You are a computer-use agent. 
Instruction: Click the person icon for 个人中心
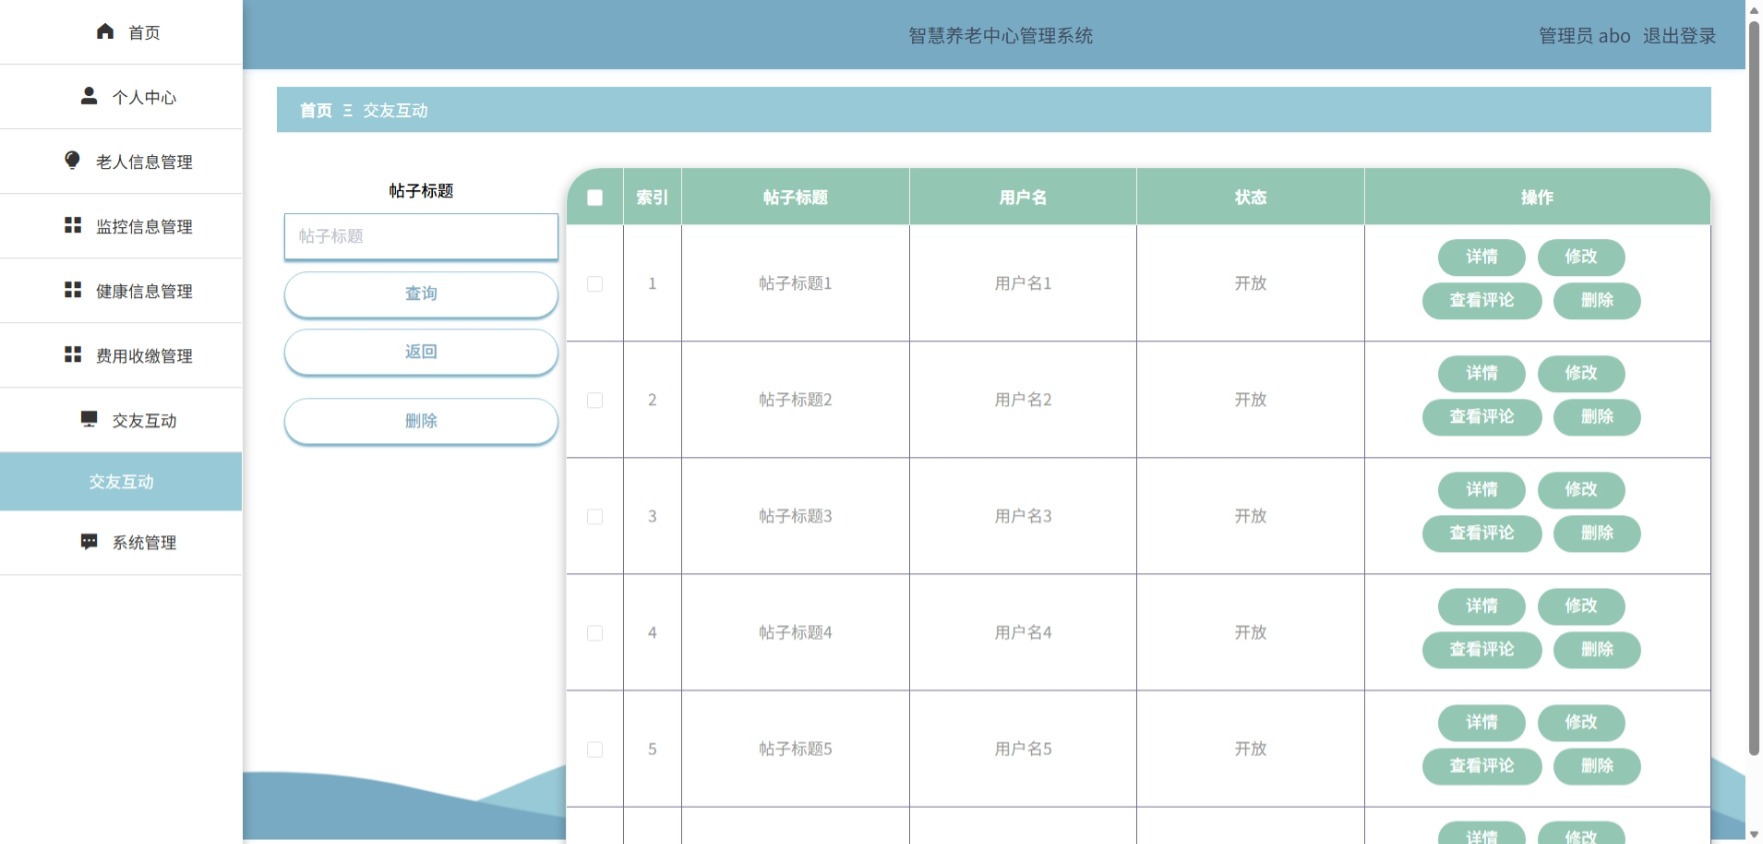pos(89,96)
